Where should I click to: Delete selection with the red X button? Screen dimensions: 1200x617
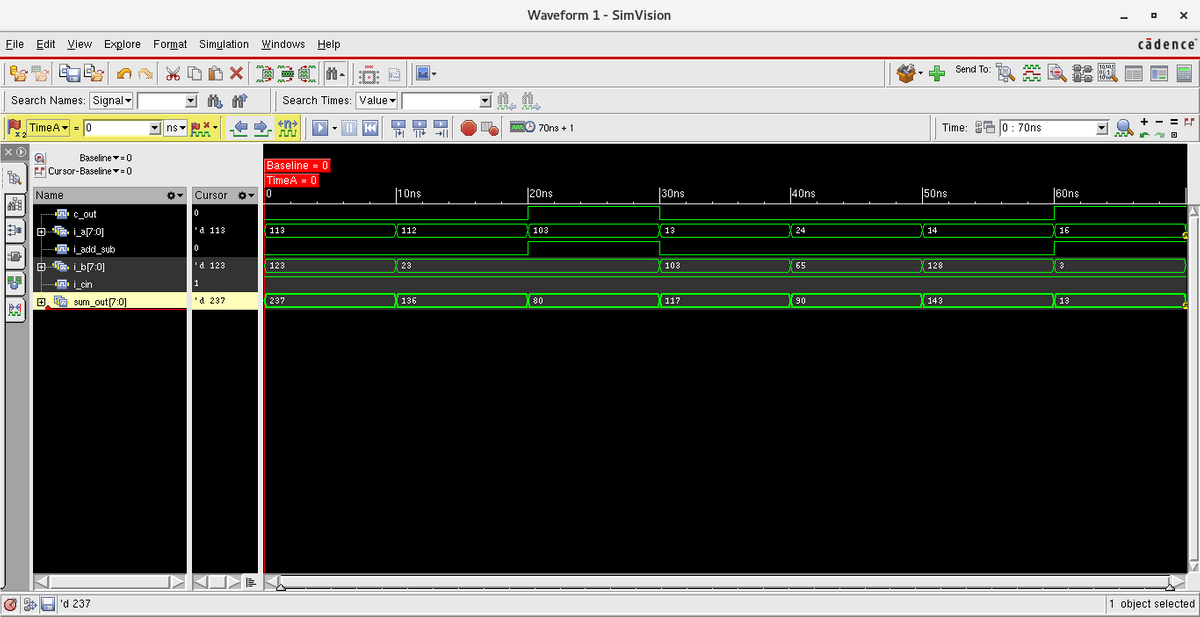(x=237, y=73)
